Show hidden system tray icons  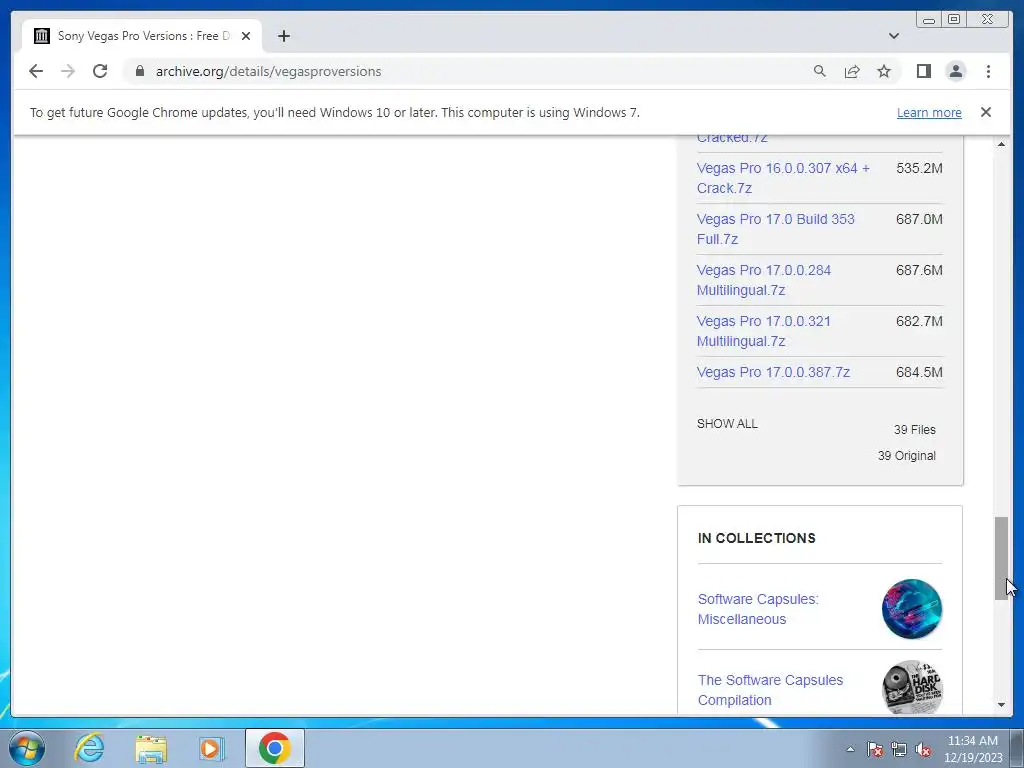tap(850, 750)
